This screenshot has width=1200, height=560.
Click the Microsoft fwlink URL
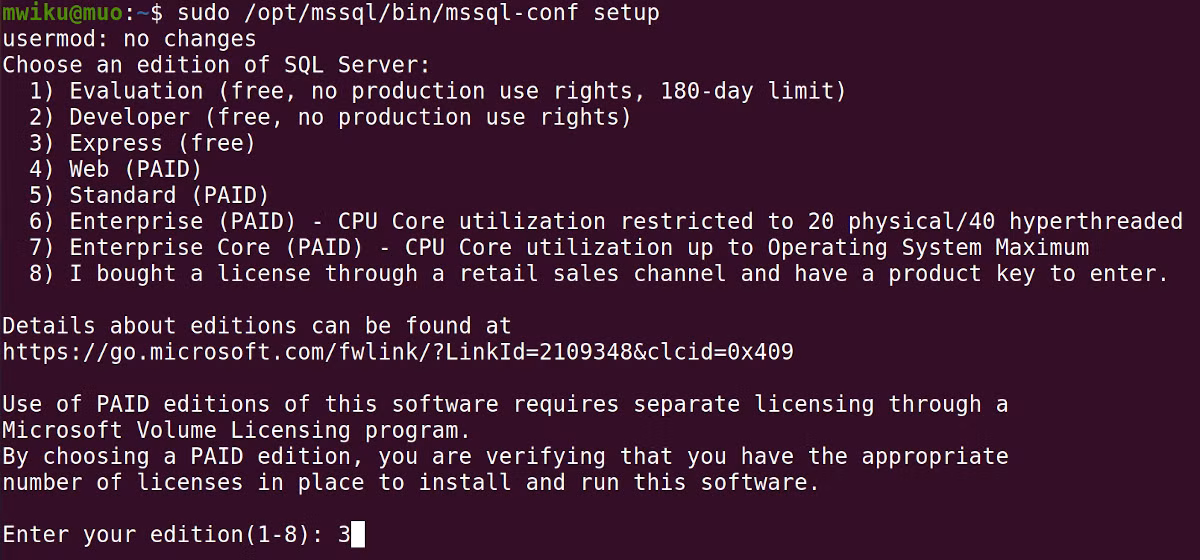click(x=398, y=352)
